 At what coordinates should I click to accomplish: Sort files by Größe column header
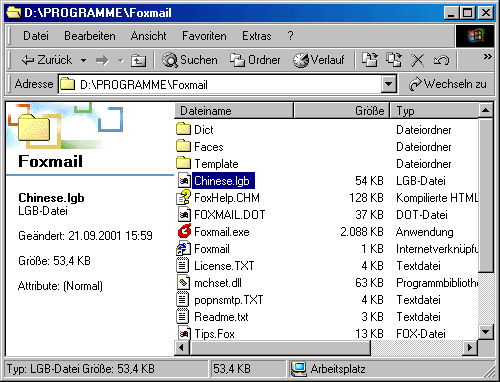coord(341,111)
